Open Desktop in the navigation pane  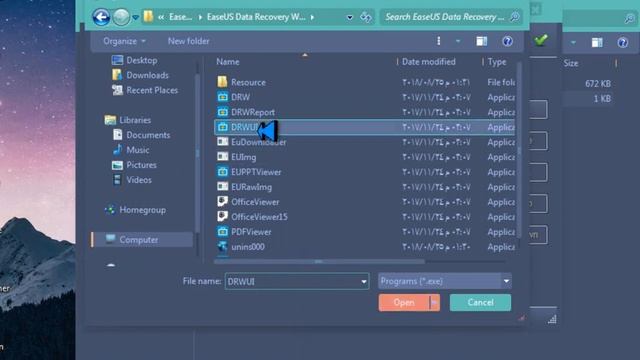coord(142,60)
